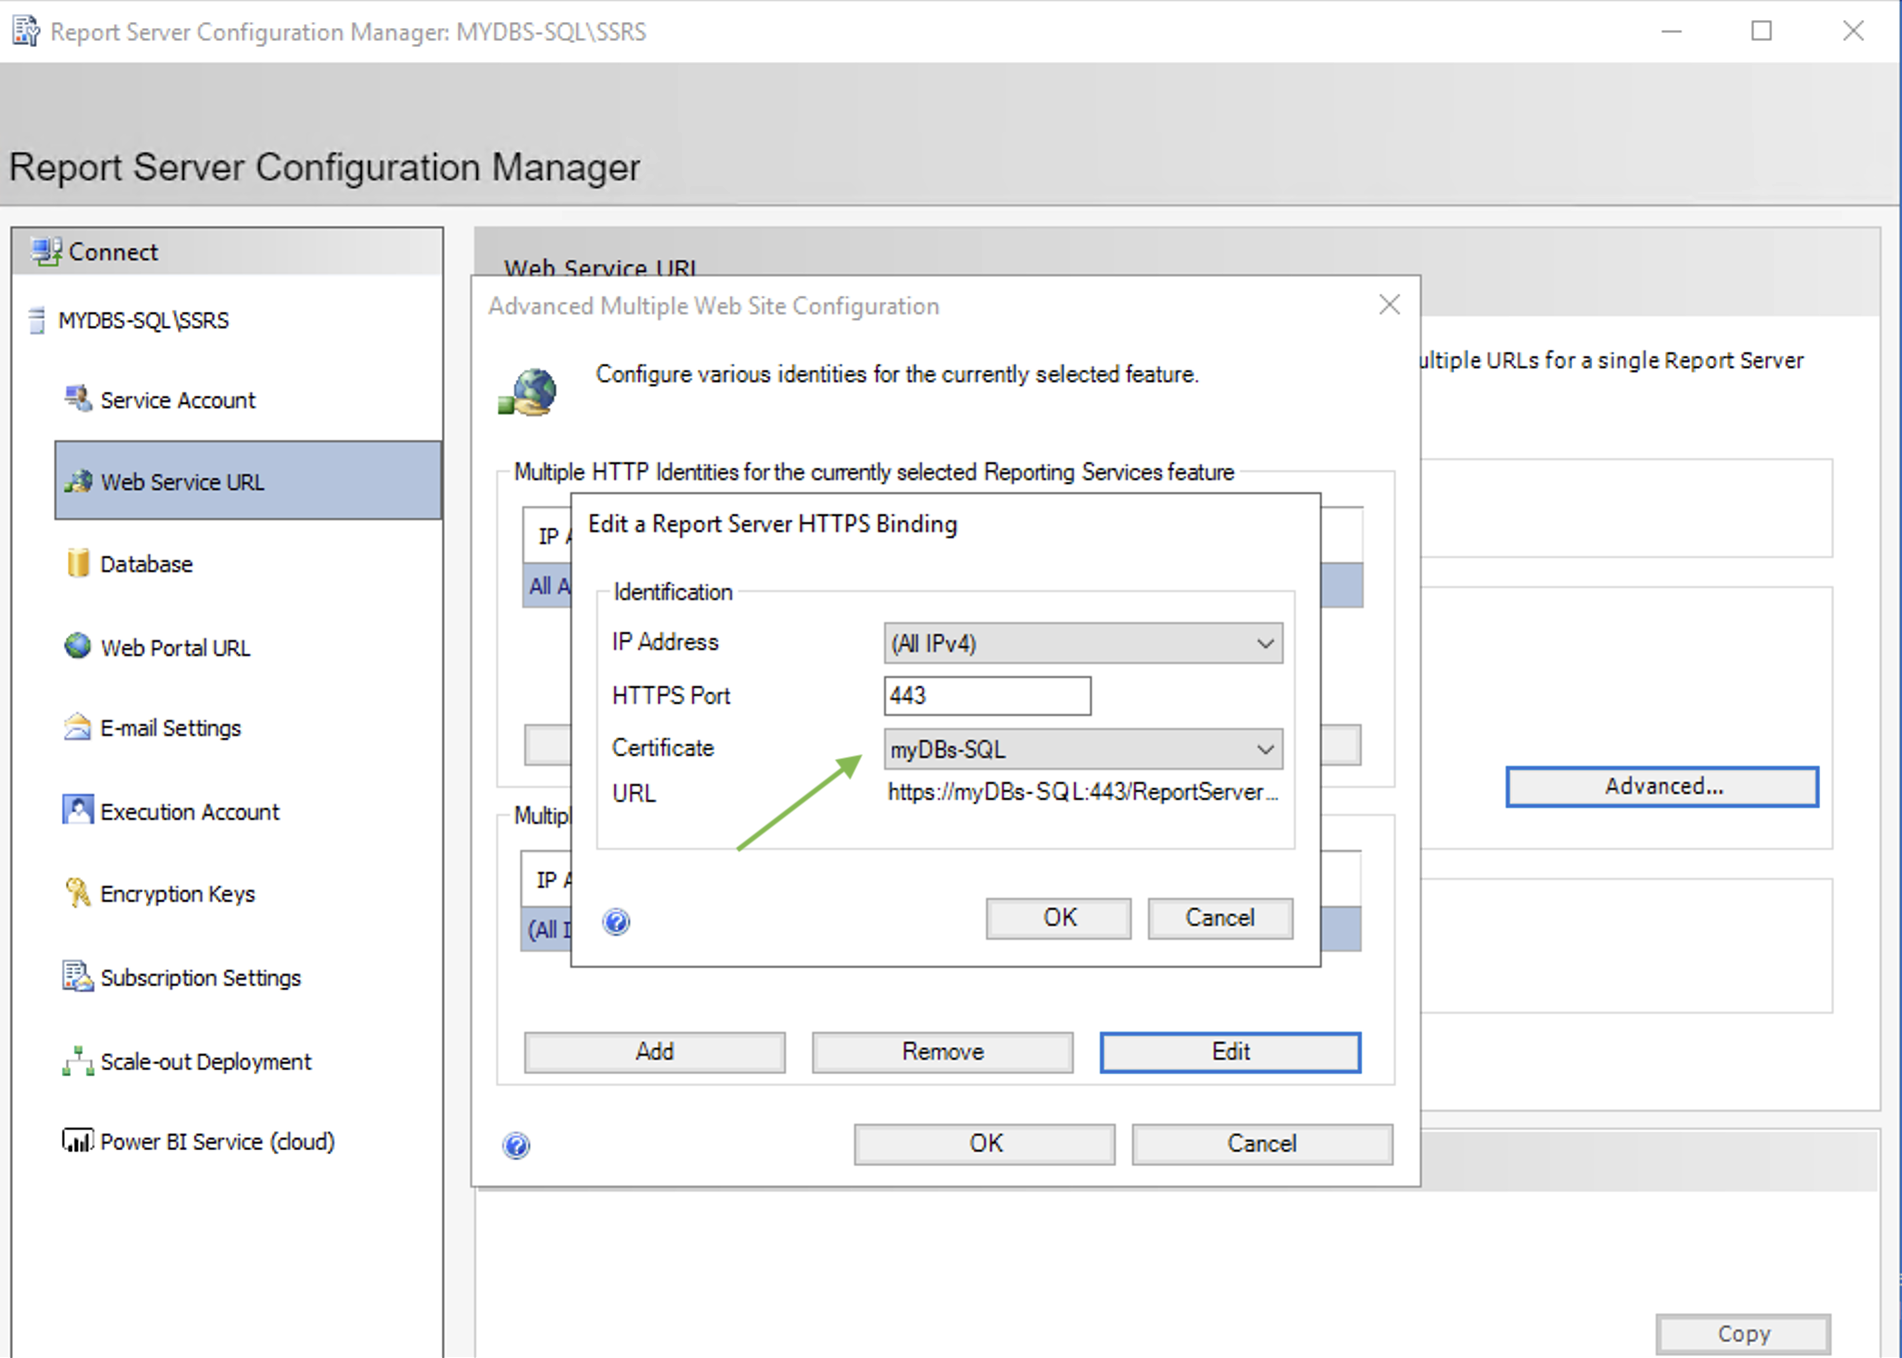Screen dimensions: 1902x1358
Task: Open Encryption Keys page
Action: click(177, 894)
